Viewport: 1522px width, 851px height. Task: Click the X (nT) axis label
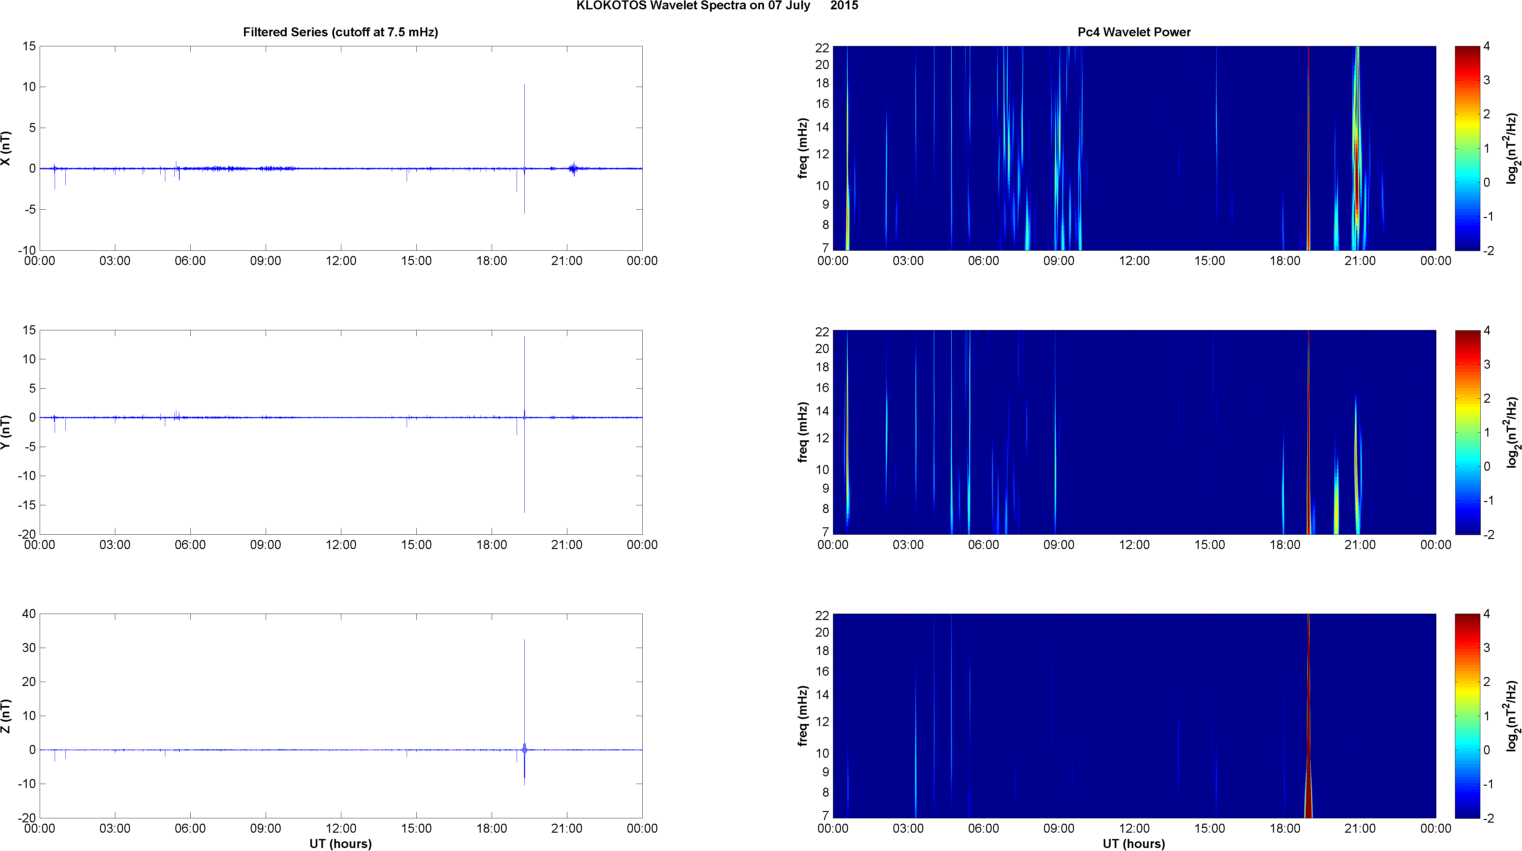[6, 148]
